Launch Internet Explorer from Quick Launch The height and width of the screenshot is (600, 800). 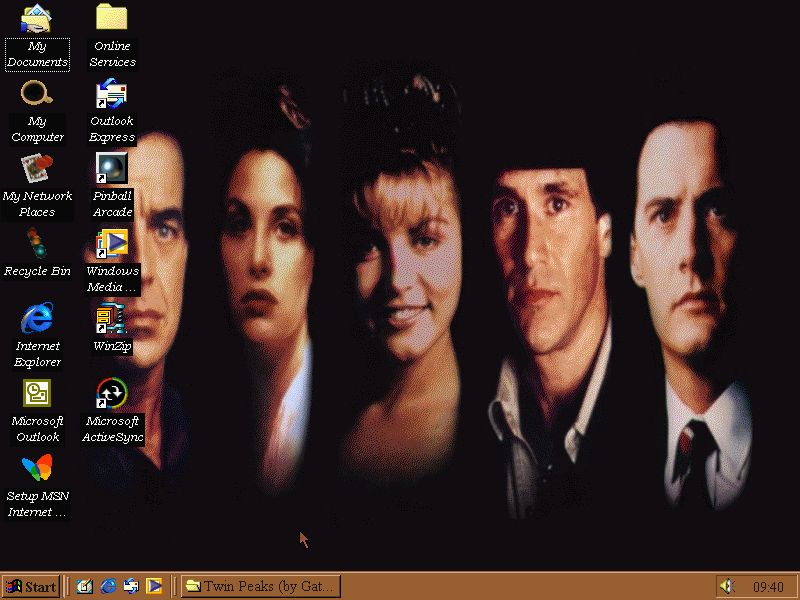[x=108, y=586]
